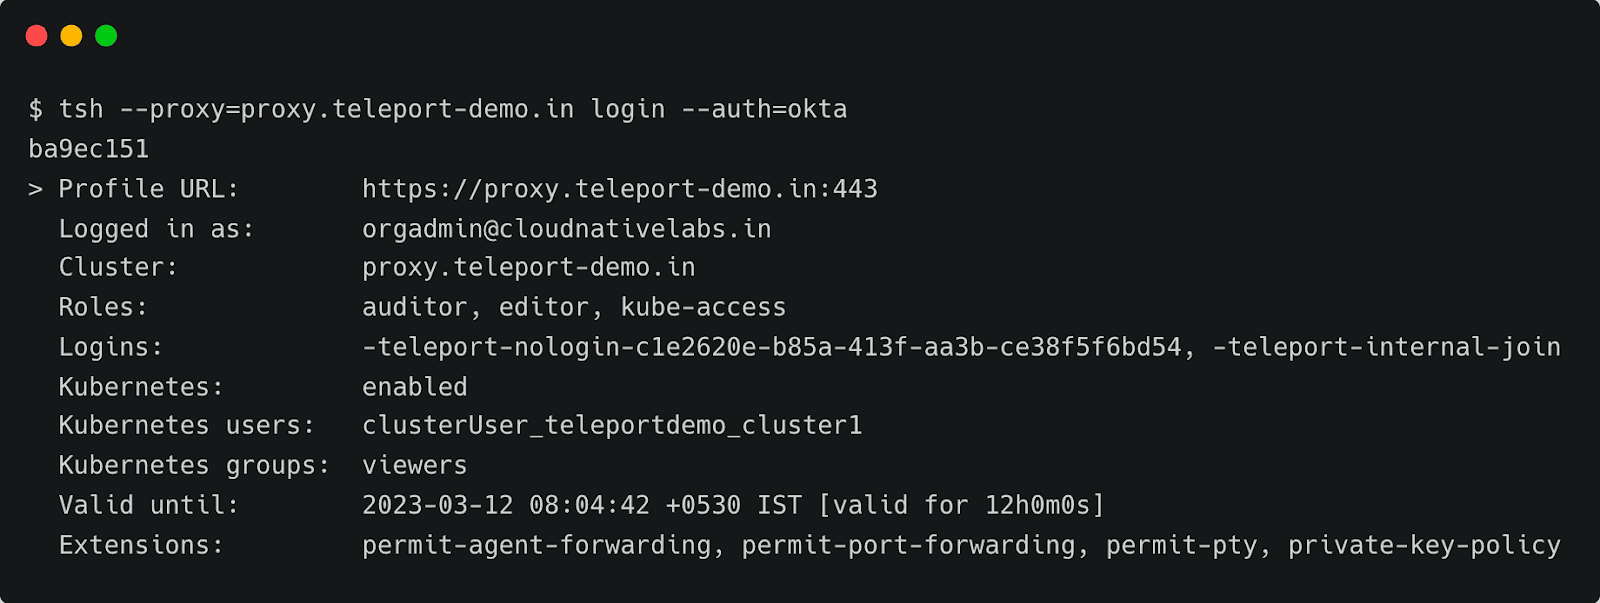Click the "viewers" Kubernetes group
This screenshot has width=1600, height=603.
point(414,466)
